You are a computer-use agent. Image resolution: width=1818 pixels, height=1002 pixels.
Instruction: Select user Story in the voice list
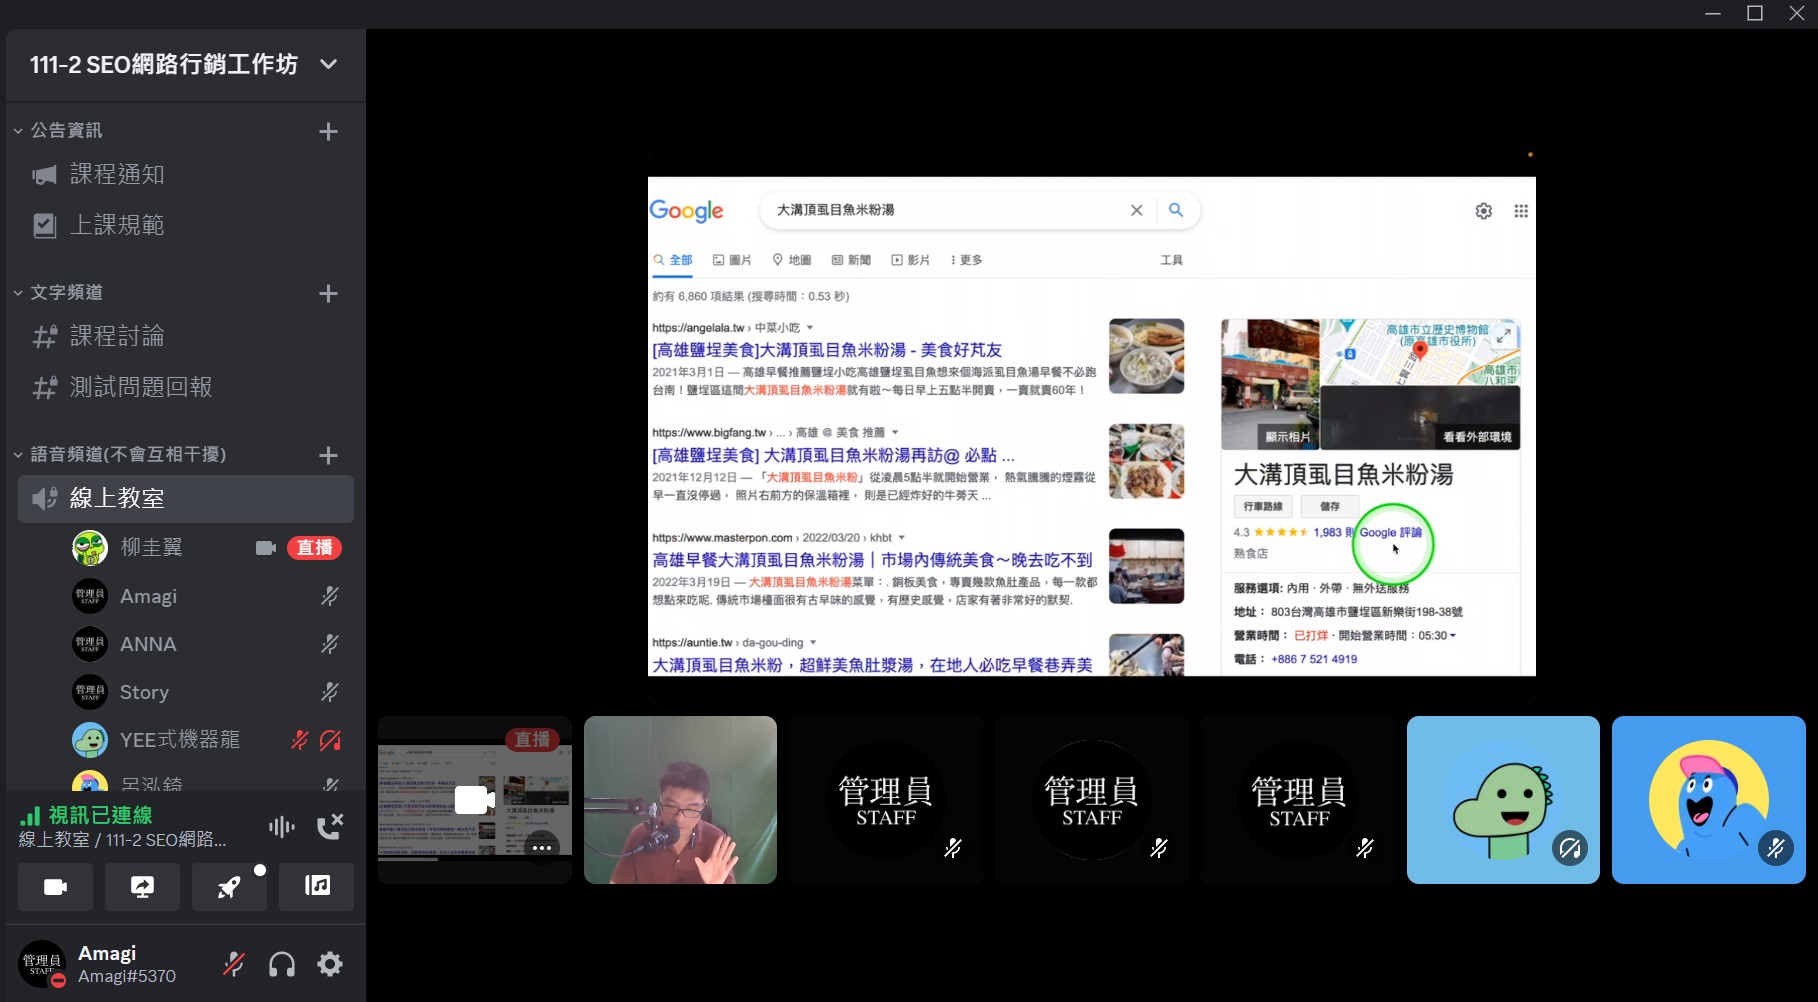144,692
